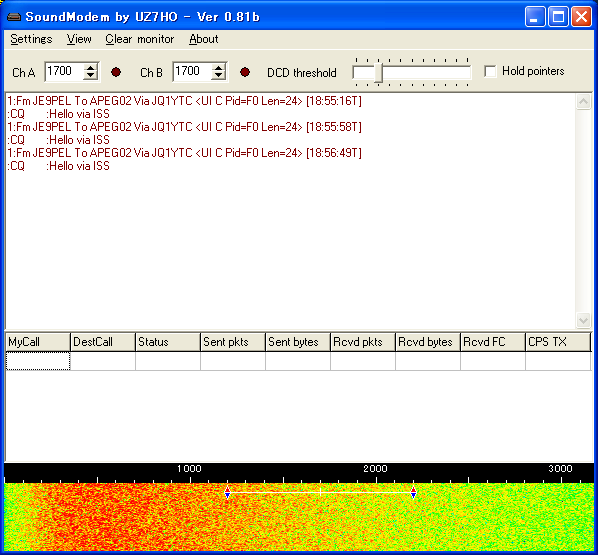Choose Clear monitor from menu bar

pyautogui.click(x=140, y=39)
